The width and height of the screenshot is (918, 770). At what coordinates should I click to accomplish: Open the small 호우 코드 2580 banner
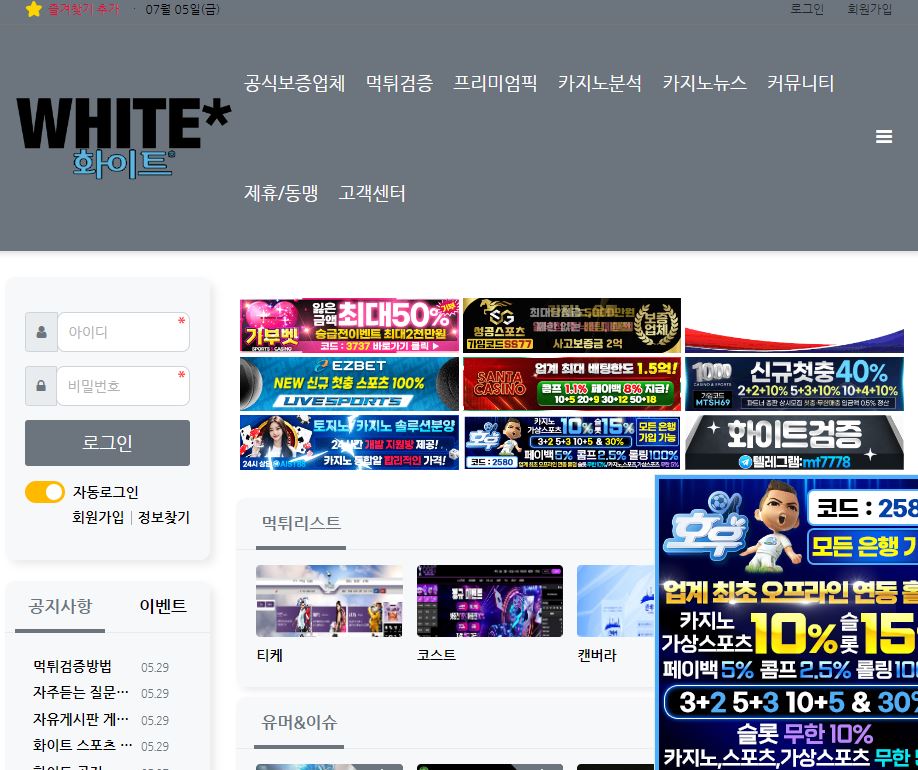[572, 443]
